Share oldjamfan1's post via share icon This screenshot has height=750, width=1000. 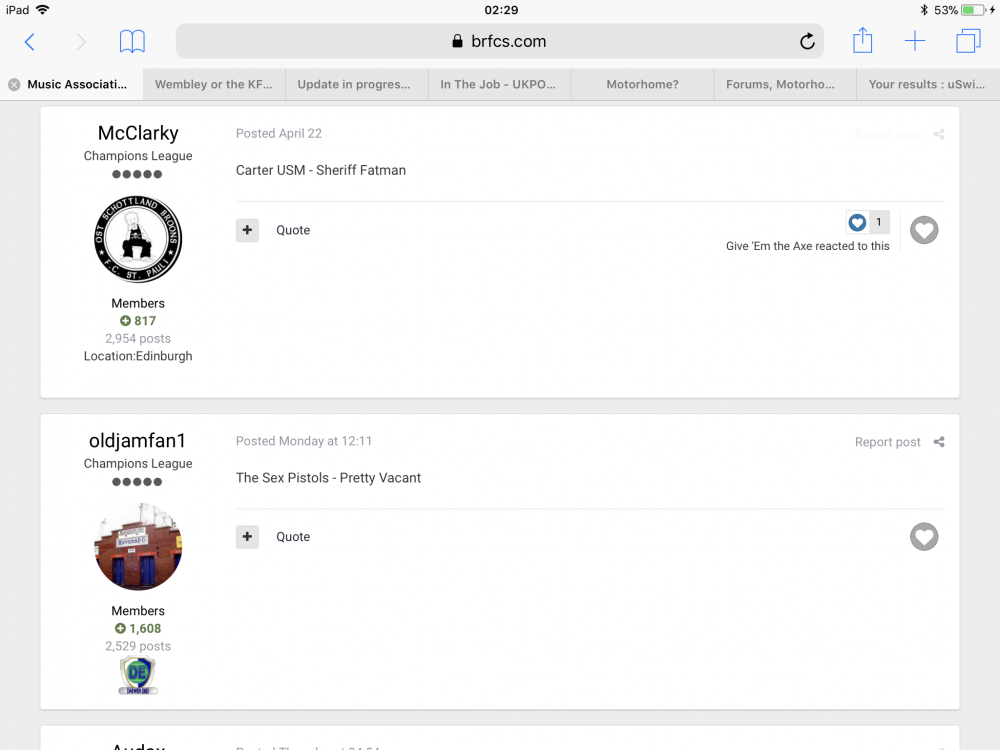tap(939, 442)
